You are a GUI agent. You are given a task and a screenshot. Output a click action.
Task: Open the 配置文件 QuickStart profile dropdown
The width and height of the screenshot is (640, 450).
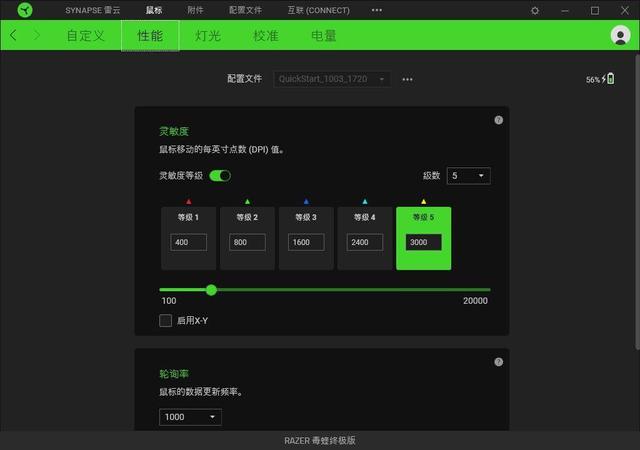(332, 79)
